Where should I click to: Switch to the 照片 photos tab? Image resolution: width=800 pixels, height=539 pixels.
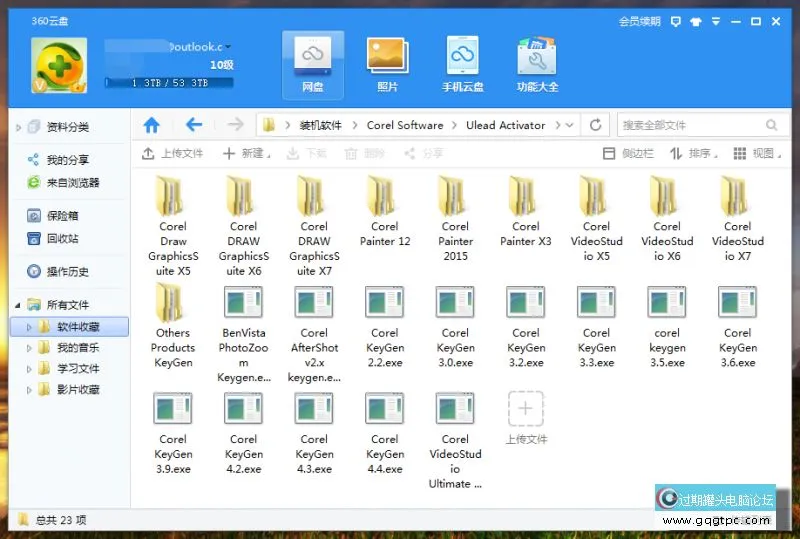click(387, 65)
